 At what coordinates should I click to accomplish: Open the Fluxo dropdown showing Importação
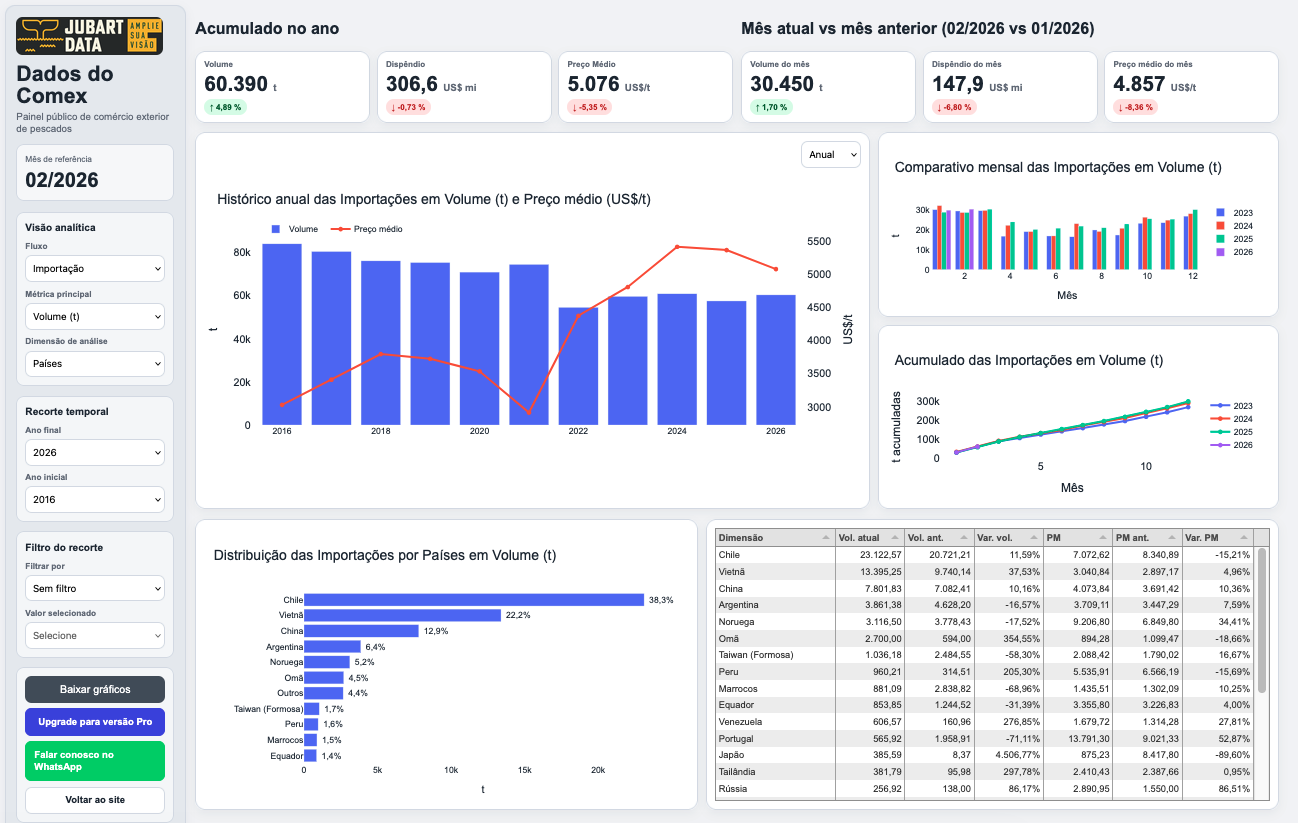click(95, 269)
